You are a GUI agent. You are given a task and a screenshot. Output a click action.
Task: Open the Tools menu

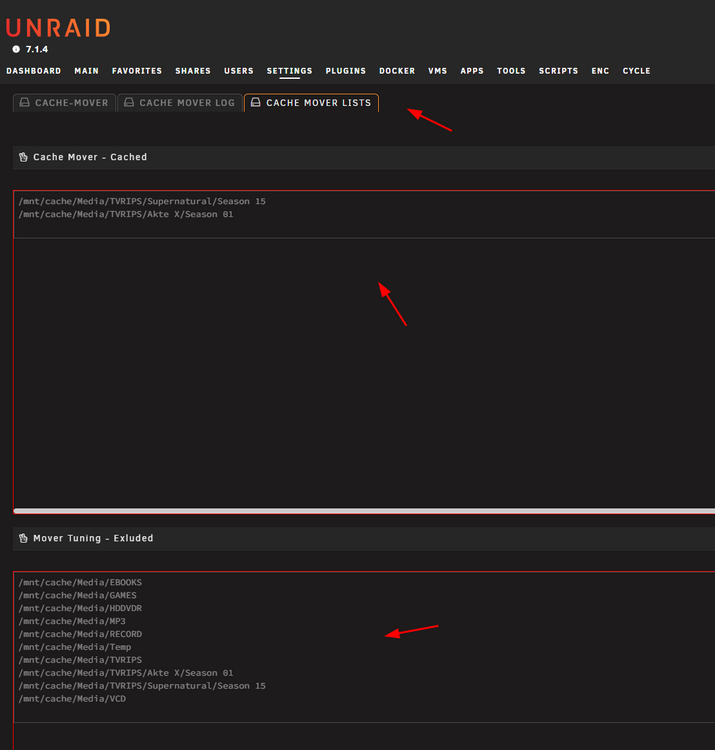[x=511, y=71]
